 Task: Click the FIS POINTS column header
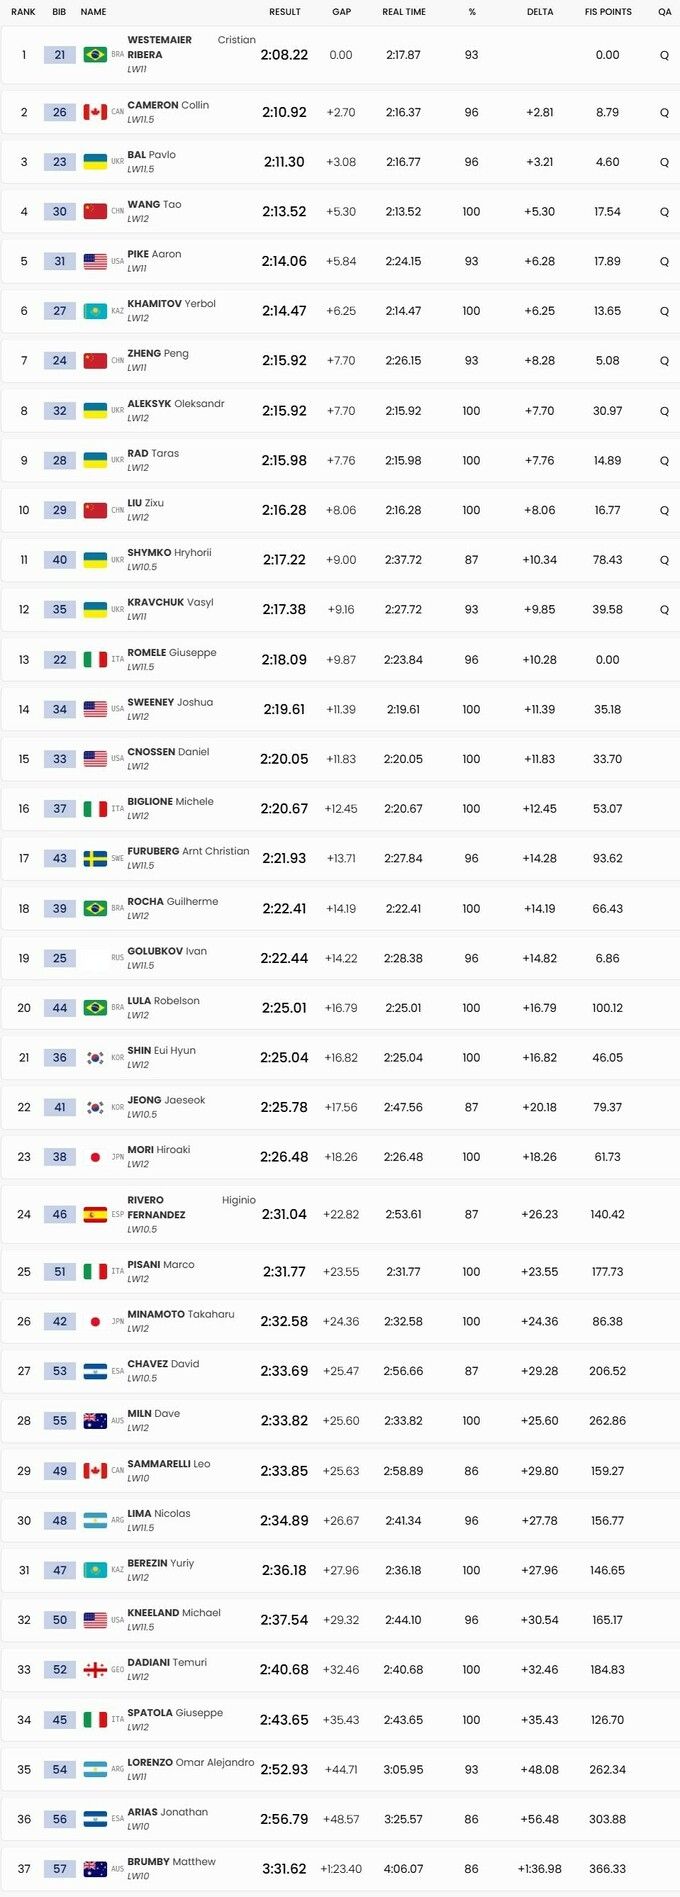[608, 12]
